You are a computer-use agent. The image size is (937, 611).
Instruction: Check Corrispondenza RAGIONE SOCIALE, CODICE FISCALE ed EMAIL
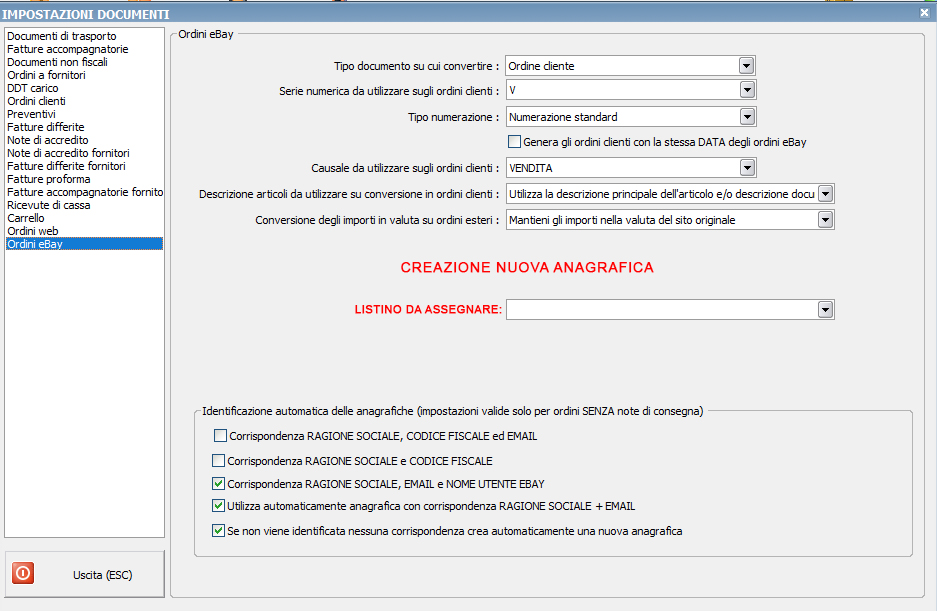tap(220, 435)
